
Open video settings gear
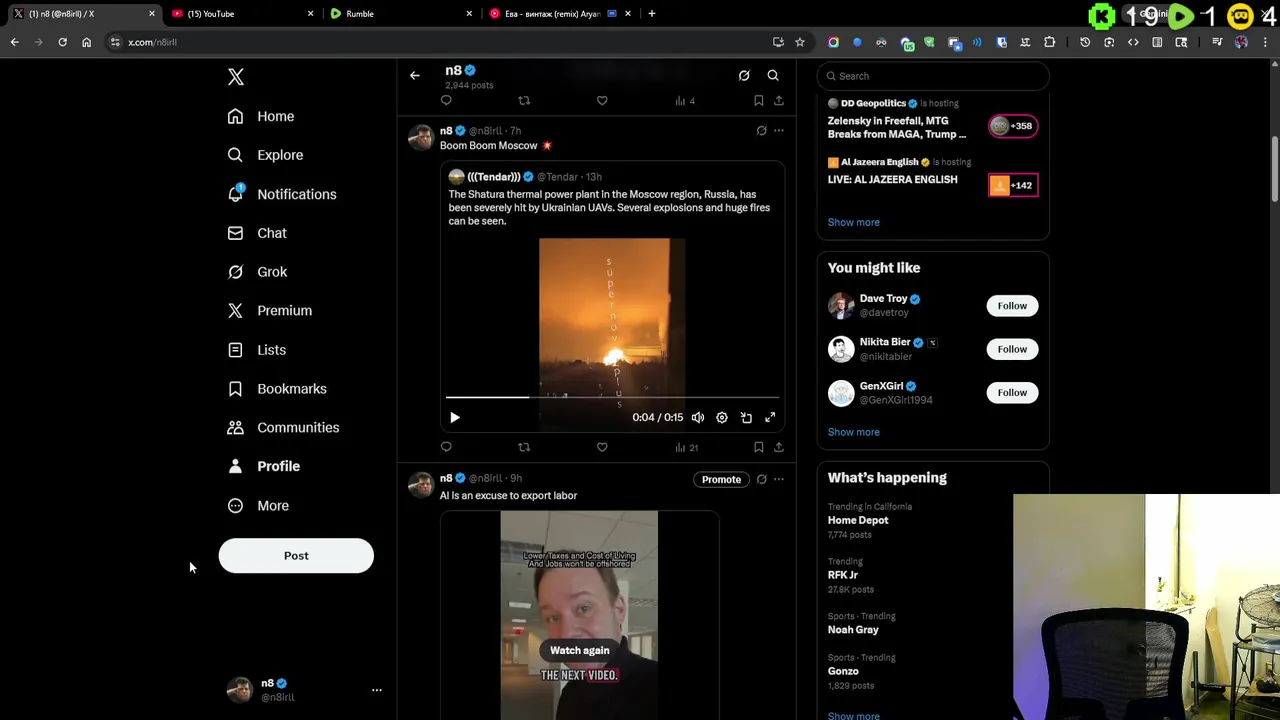(722, 418)
